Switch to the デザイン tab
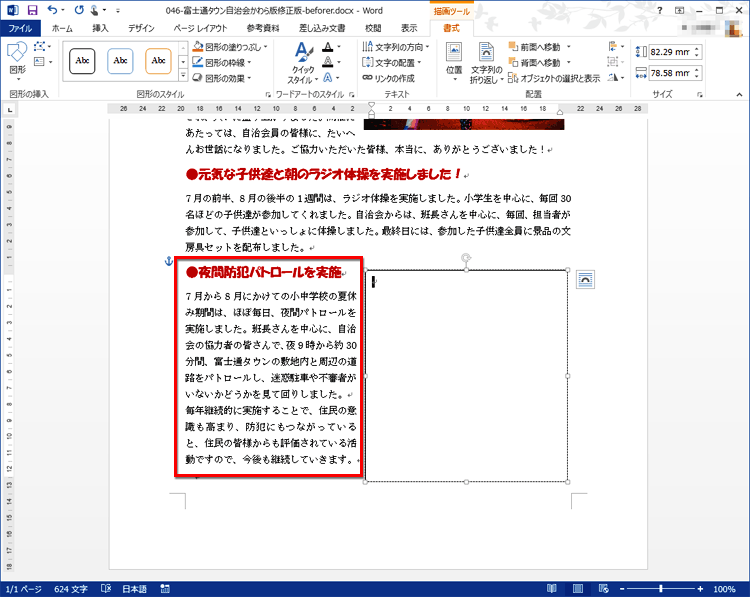 click(x=141, y=28)
